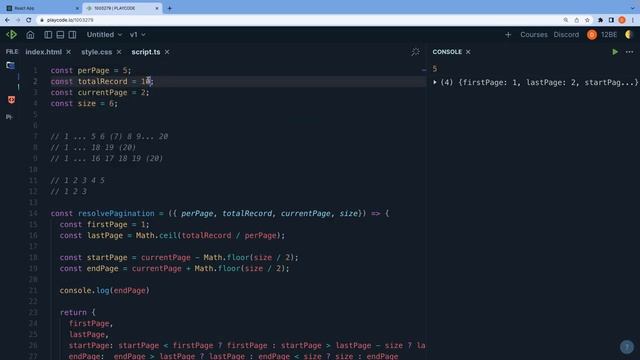Close the PLAYCODE browser tab
This screenshot has height=360, width=640.
pos(157,8)
